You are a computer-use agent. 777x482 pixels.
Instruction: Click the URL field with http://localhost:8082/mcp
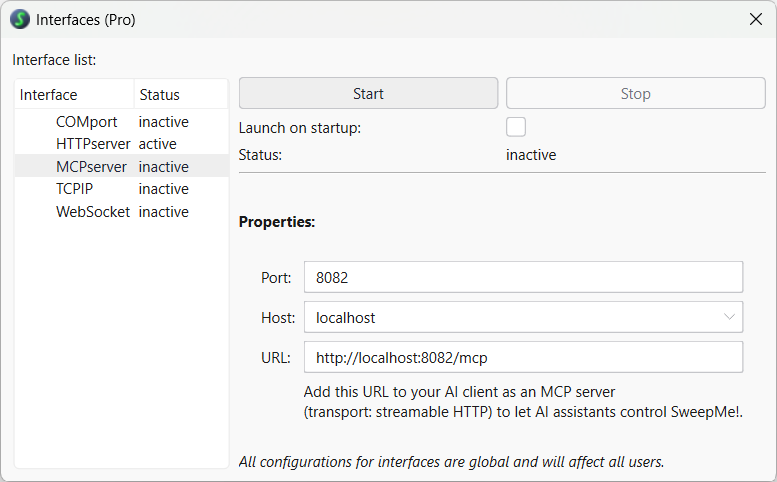(523, 357)
